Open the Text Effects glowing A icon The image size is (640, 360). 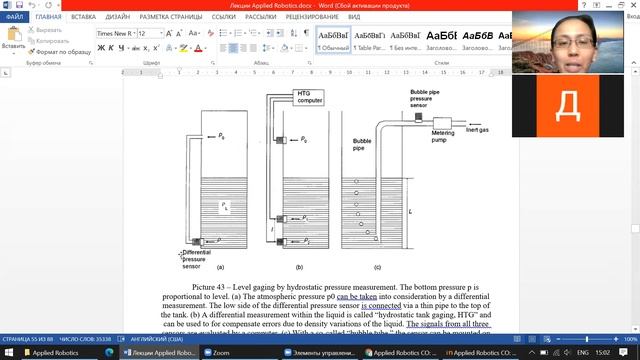pos(169,48)
